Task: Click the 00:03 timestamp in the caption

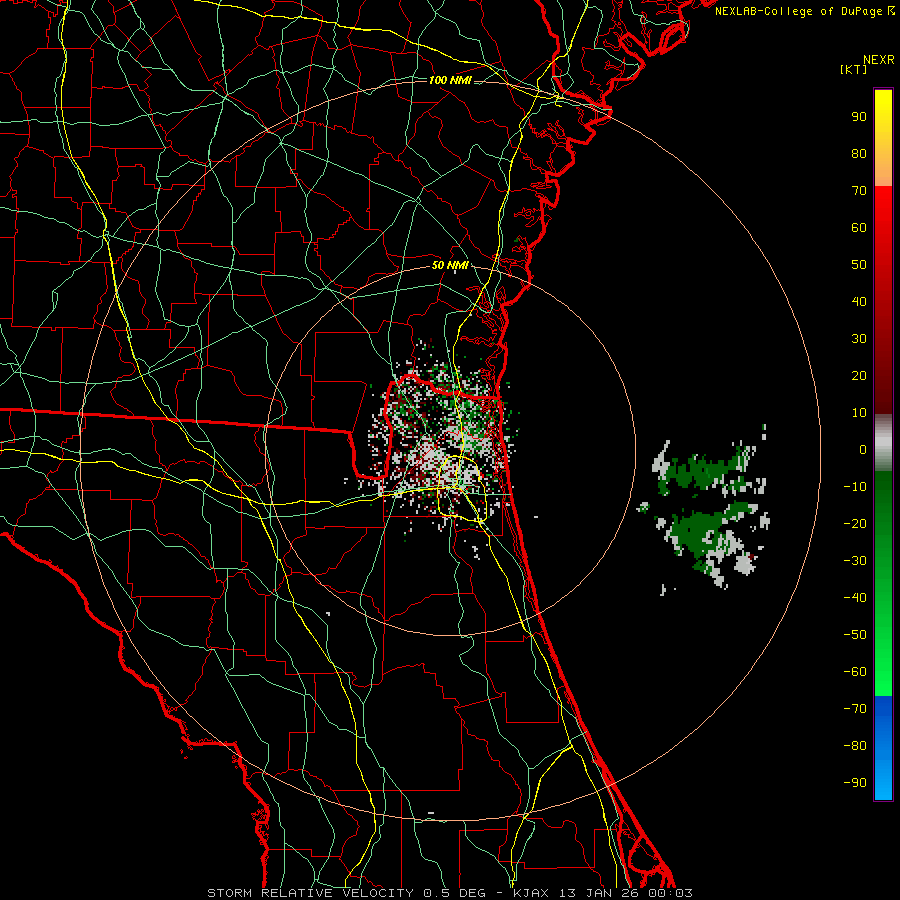Action: pos(670,893)
